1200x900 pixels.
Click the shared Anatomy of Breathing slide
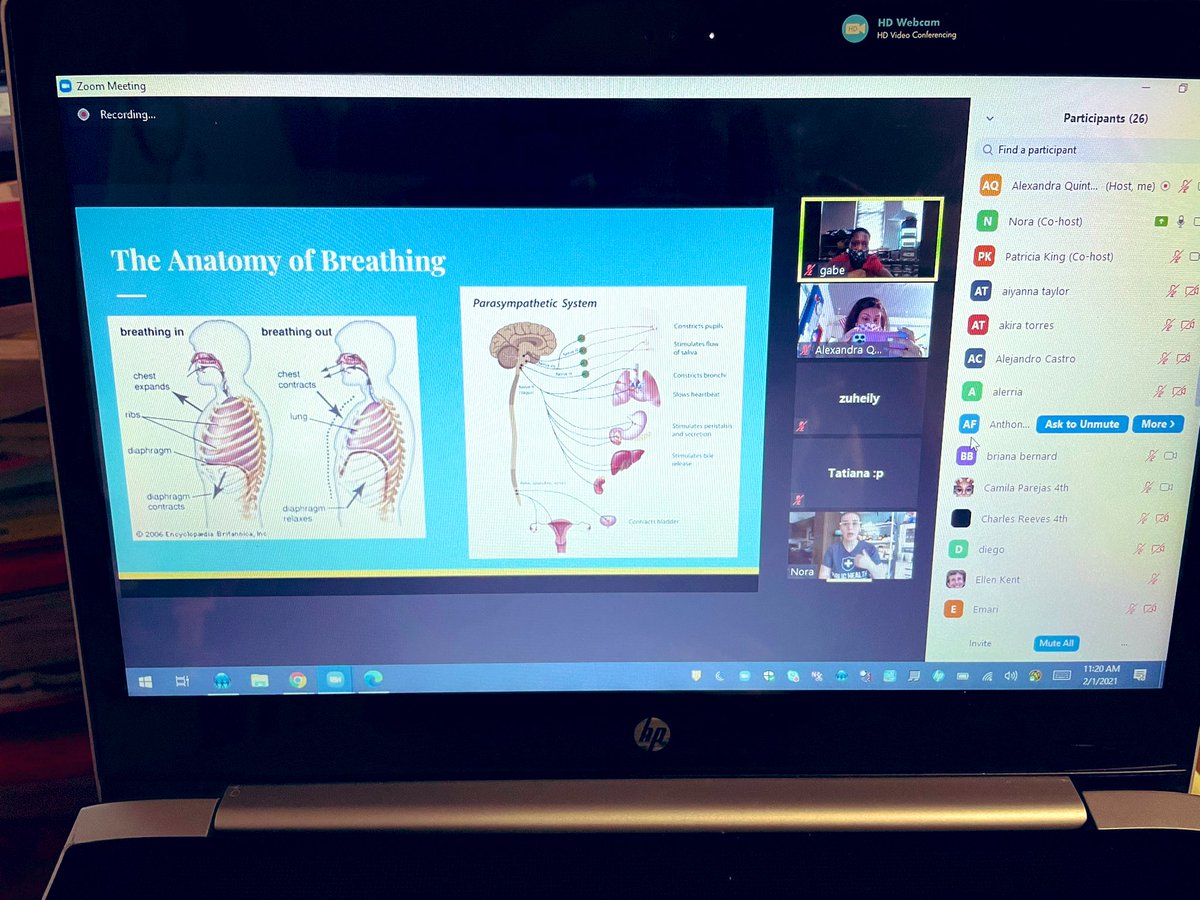(x=424, y=393)
